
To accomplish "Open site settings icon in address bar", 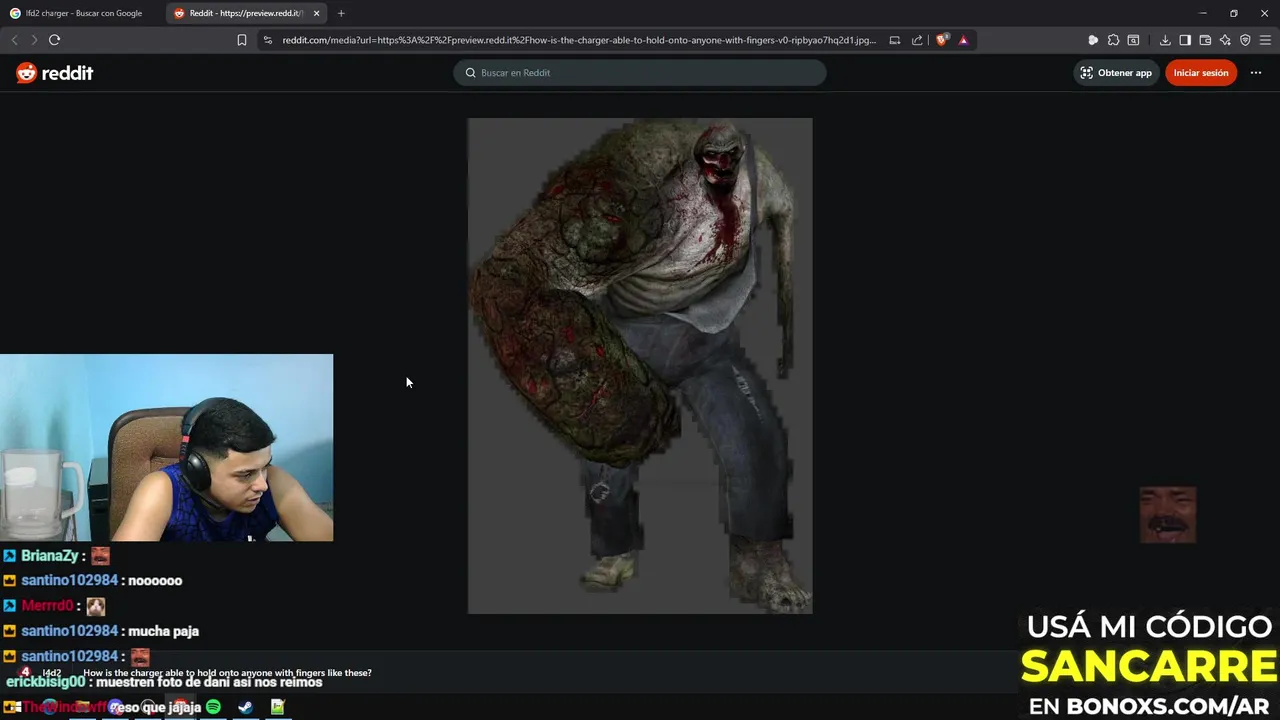I will [267, 40].
